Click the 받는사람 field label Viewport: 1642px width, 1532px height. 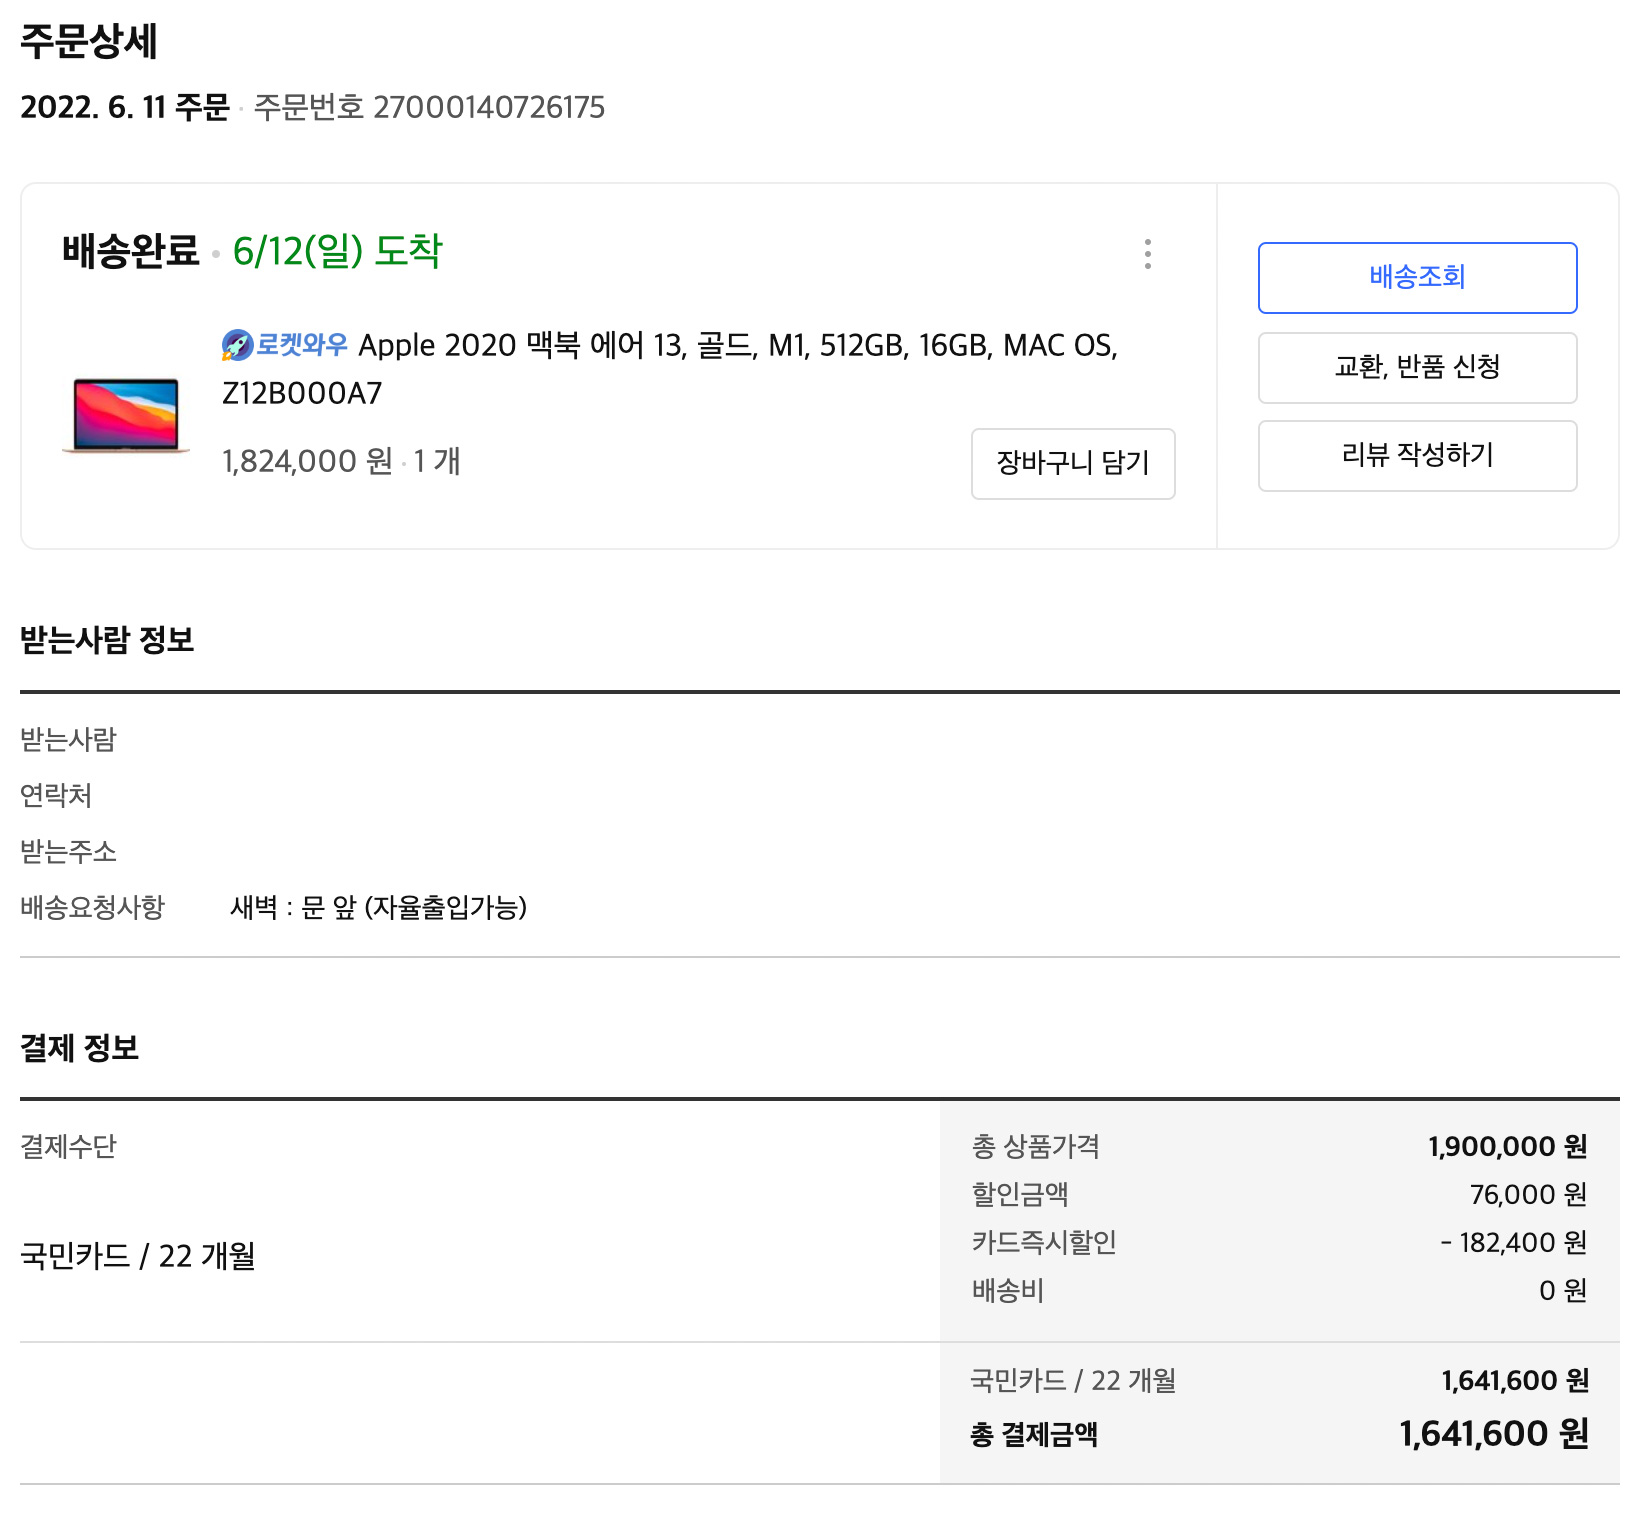click(x=68, y=740)
